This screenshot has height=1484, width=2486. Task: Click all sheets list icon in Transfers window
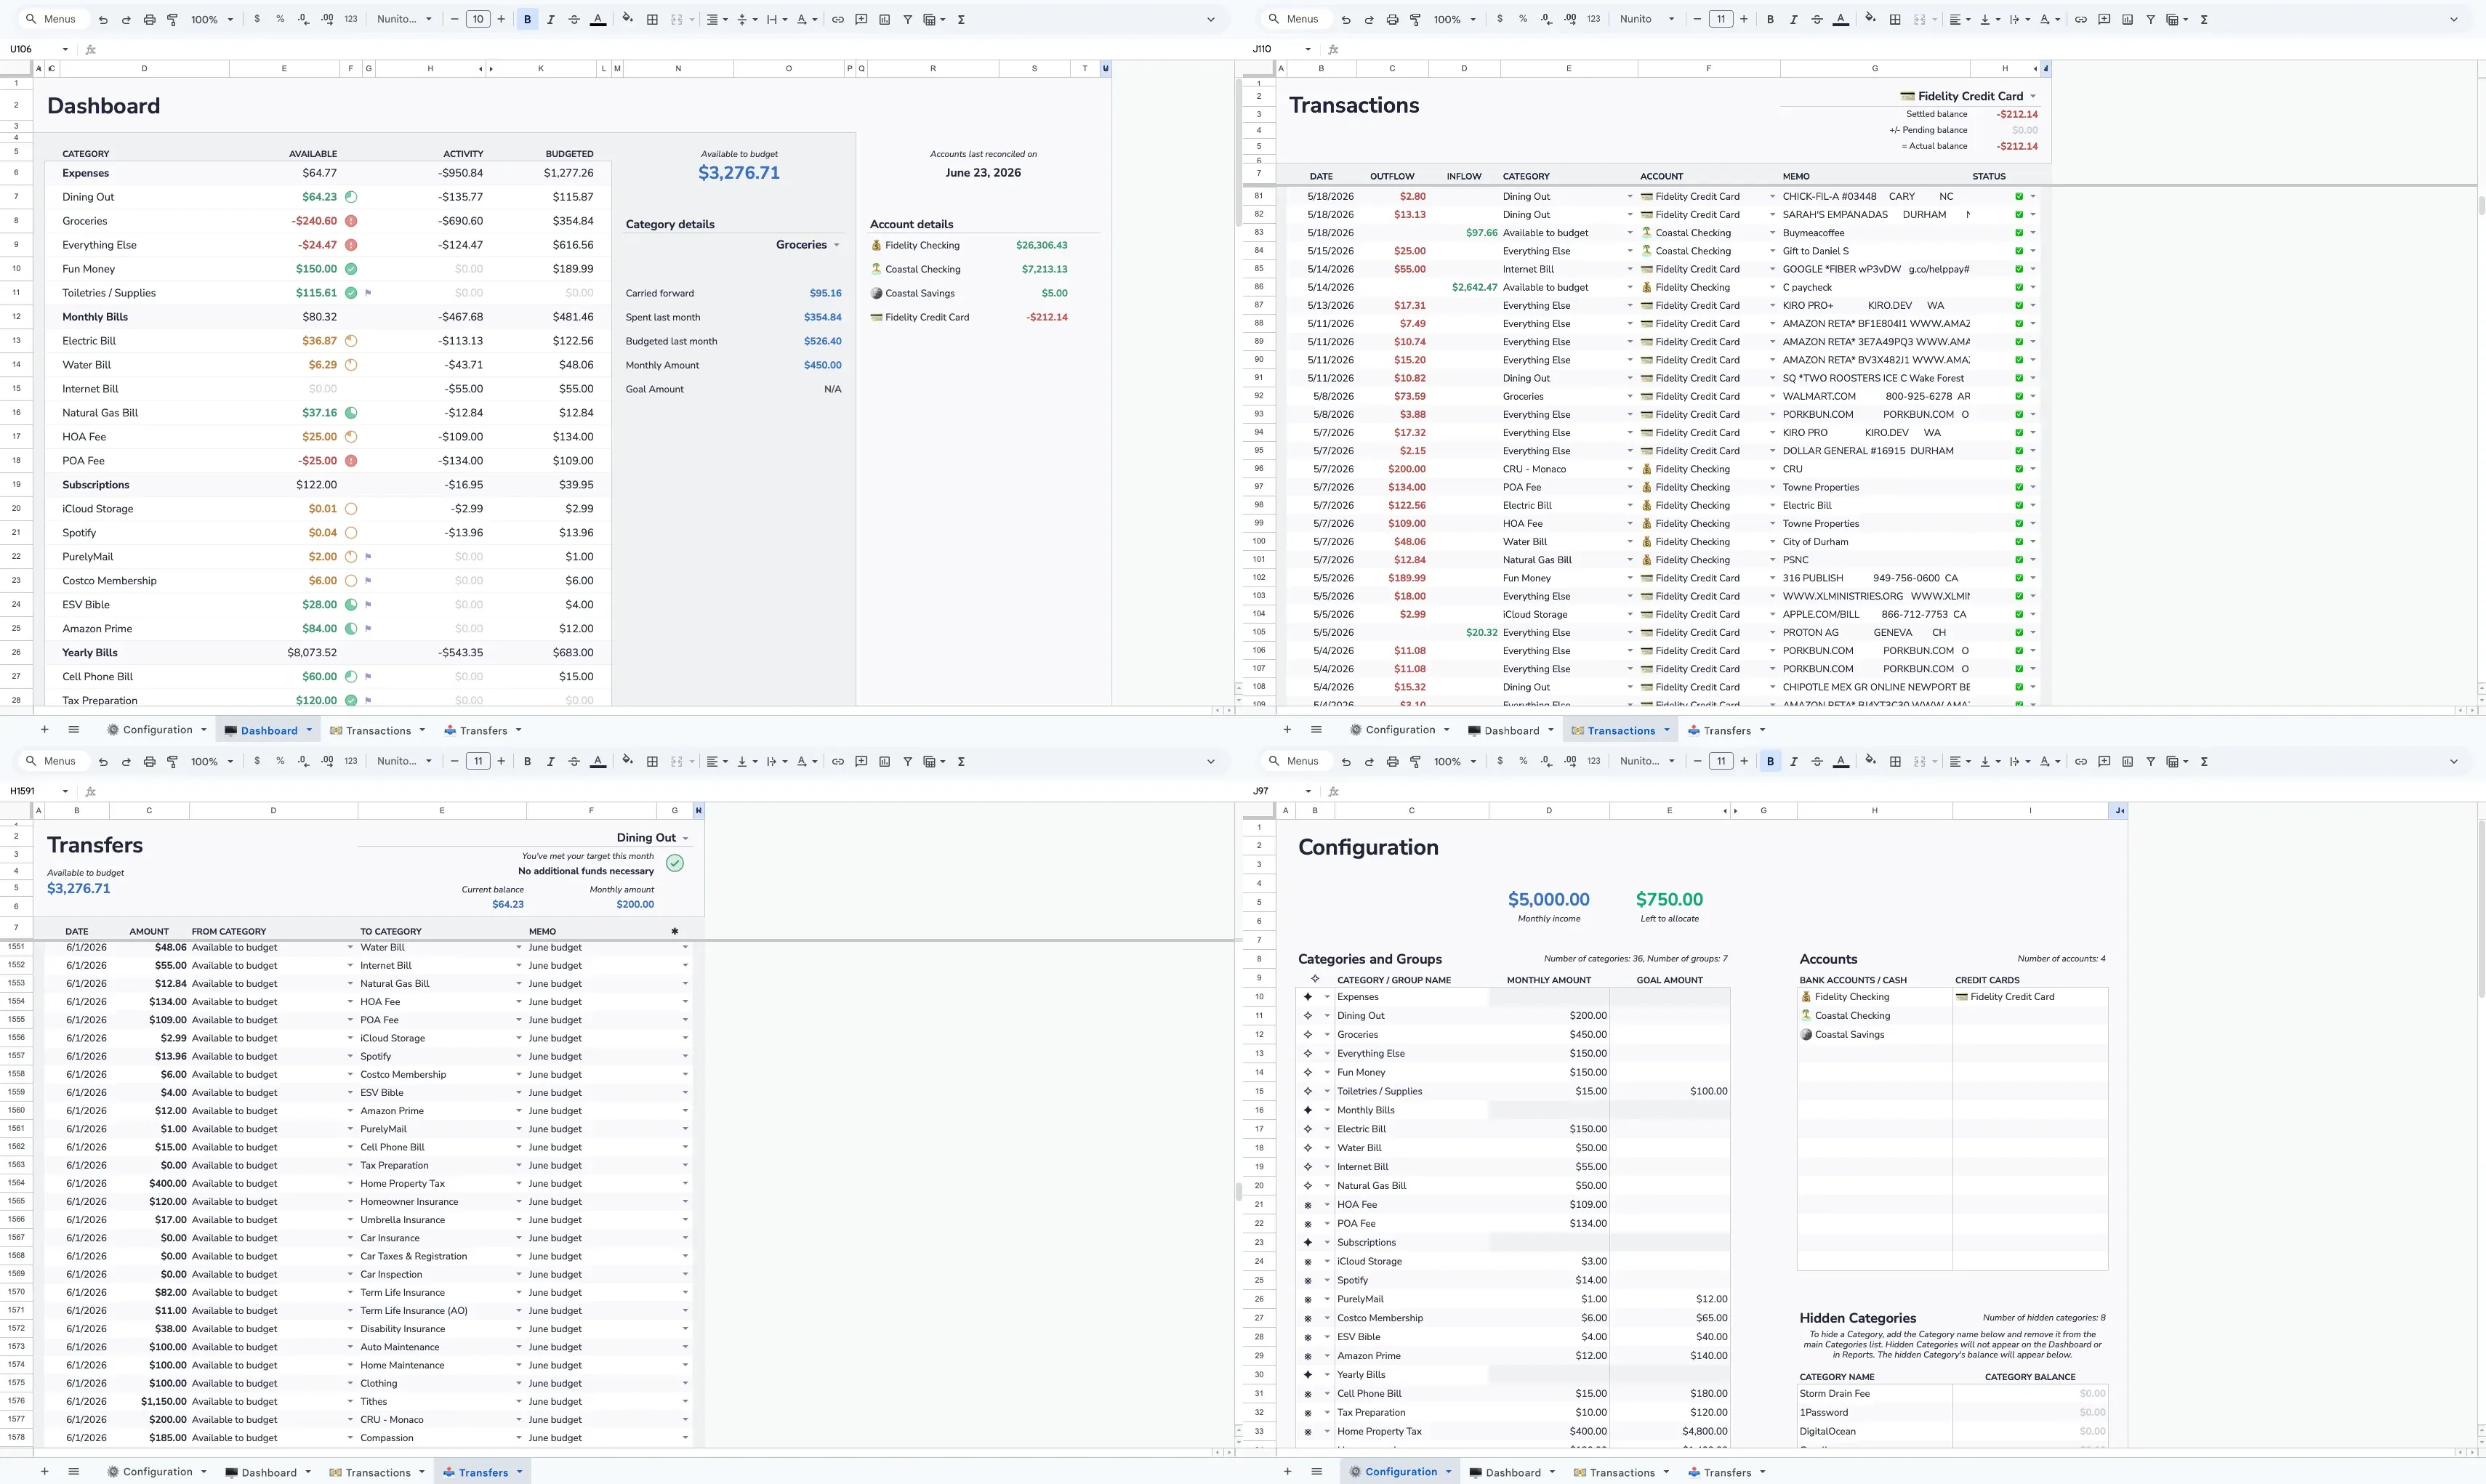click(x=73, y=1472)
